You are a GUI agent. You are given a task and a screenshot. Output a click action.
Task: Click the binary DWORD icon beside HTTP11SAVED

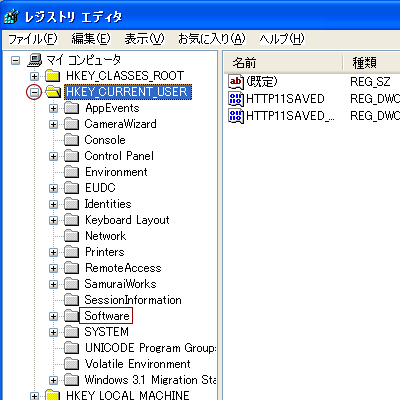236,99
